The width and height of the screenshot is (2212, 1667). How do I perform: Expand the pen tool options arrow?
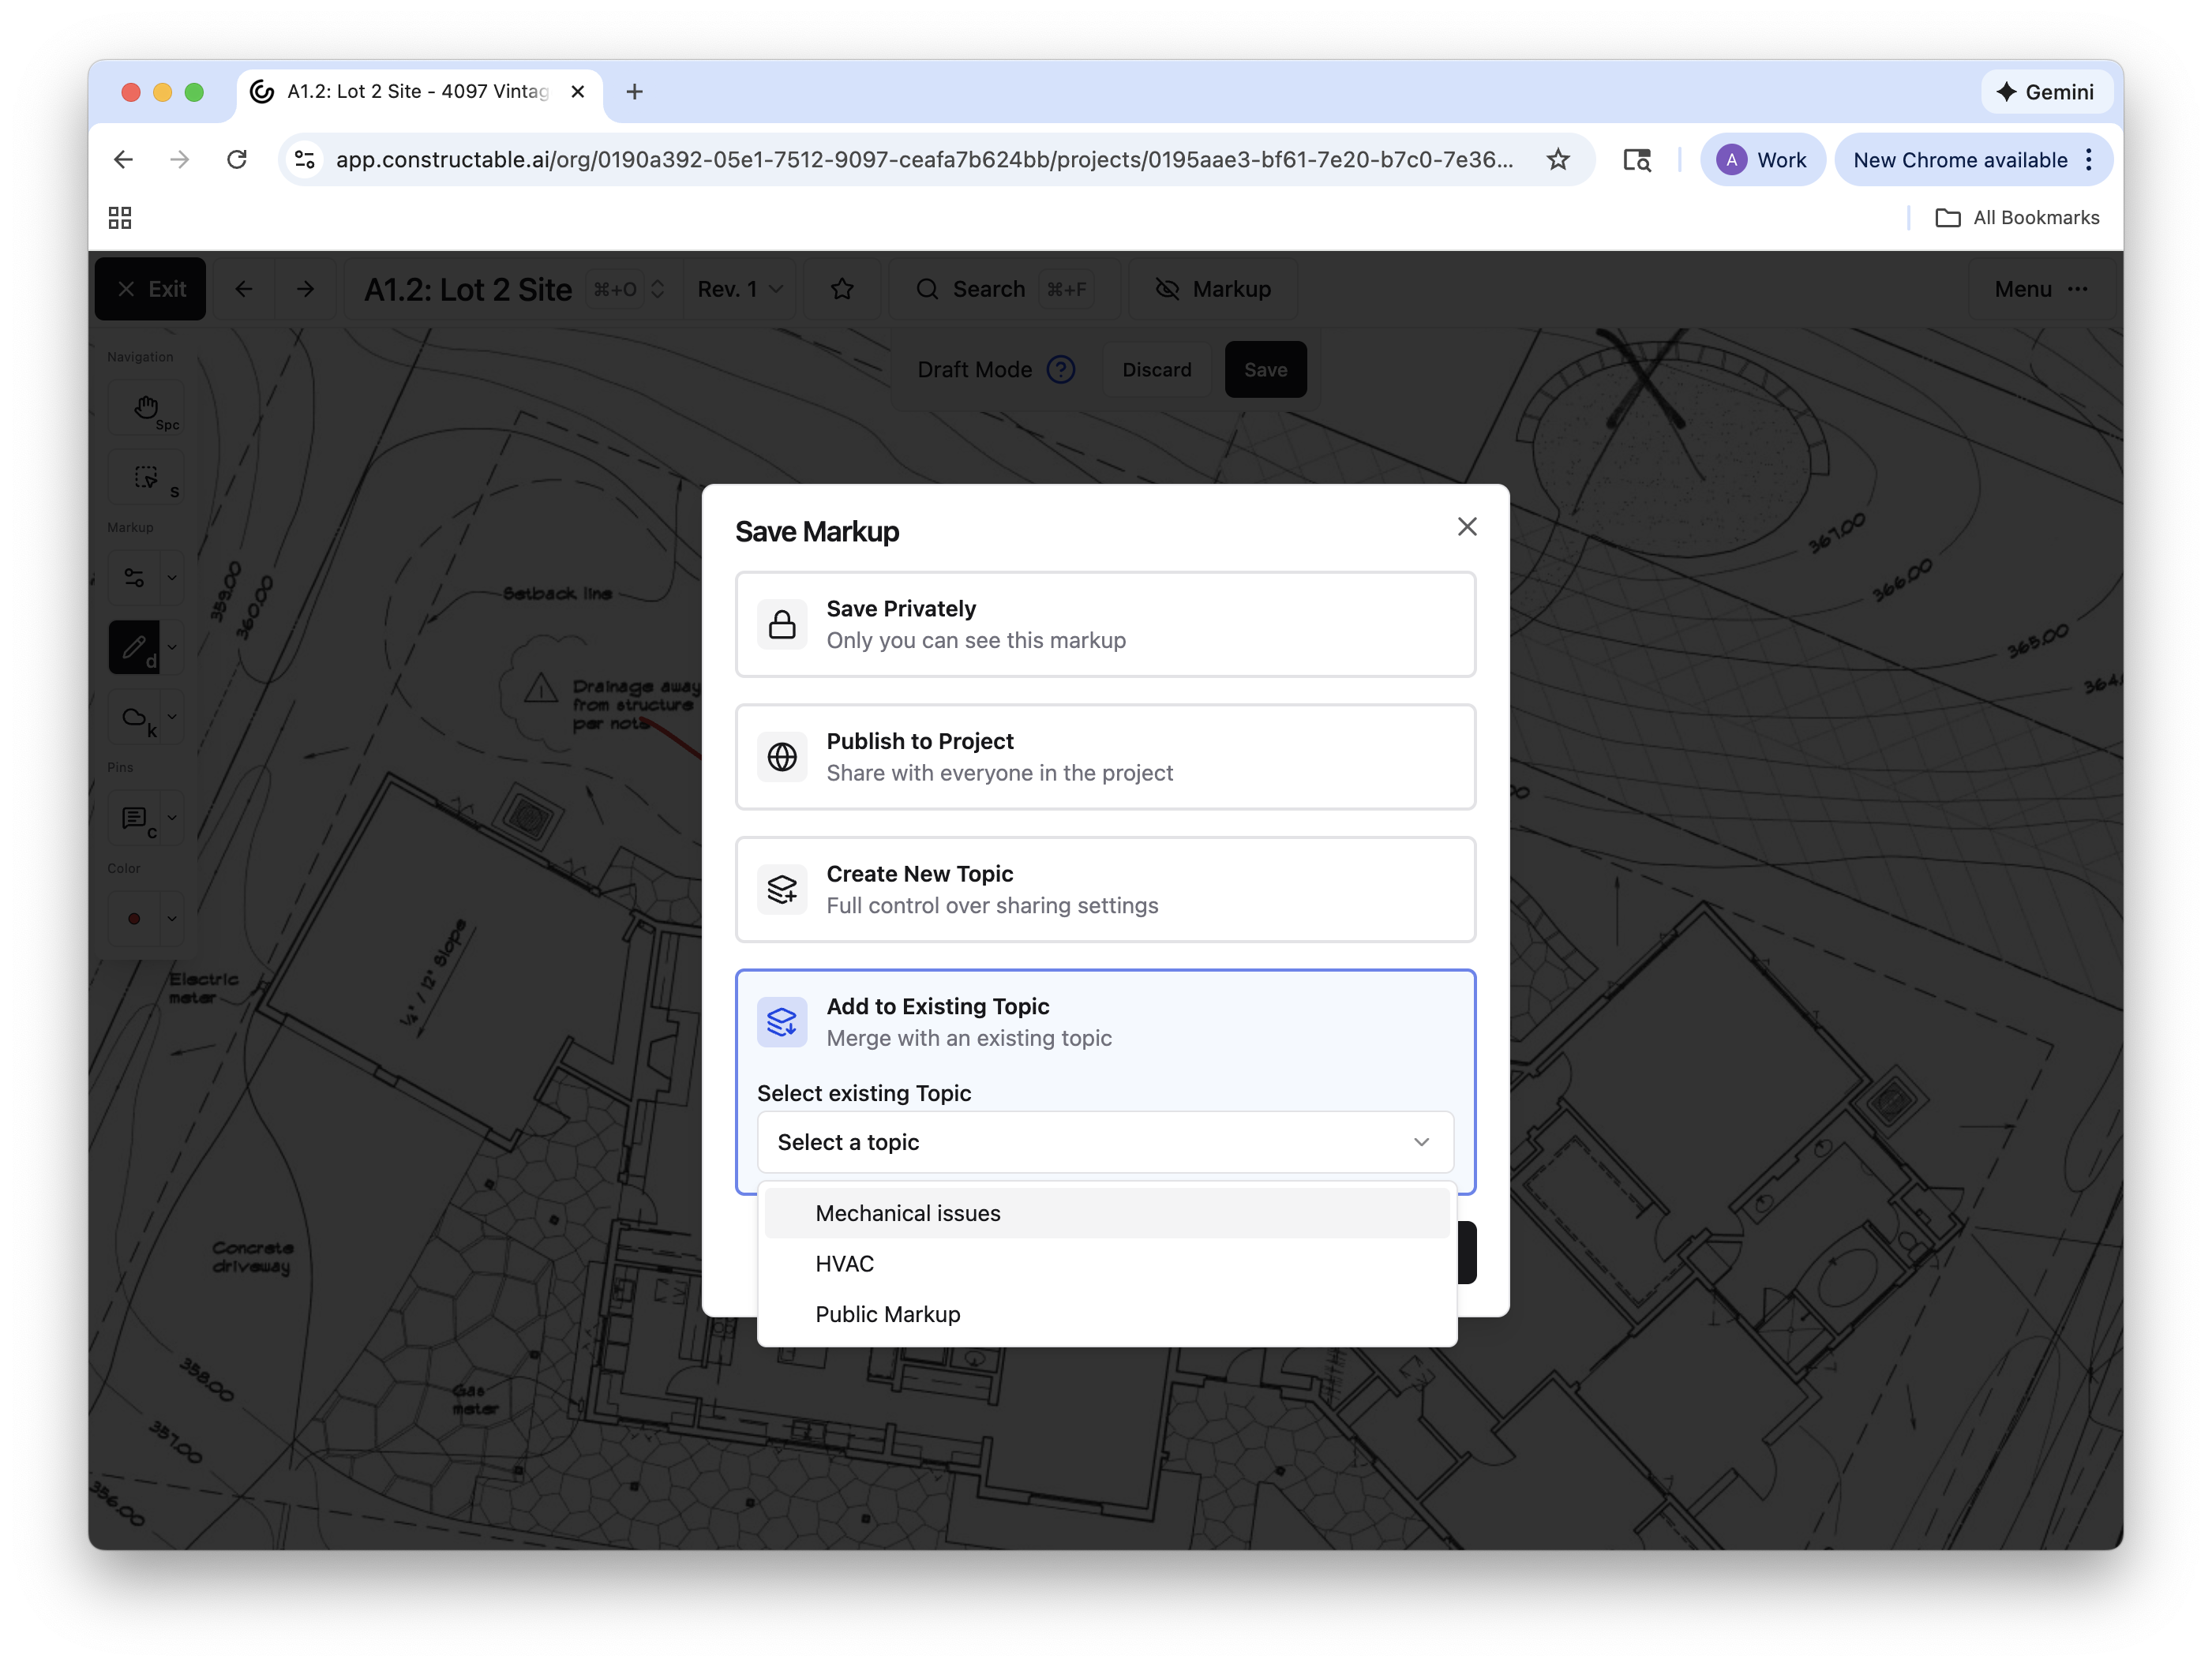tap(172, 647)
